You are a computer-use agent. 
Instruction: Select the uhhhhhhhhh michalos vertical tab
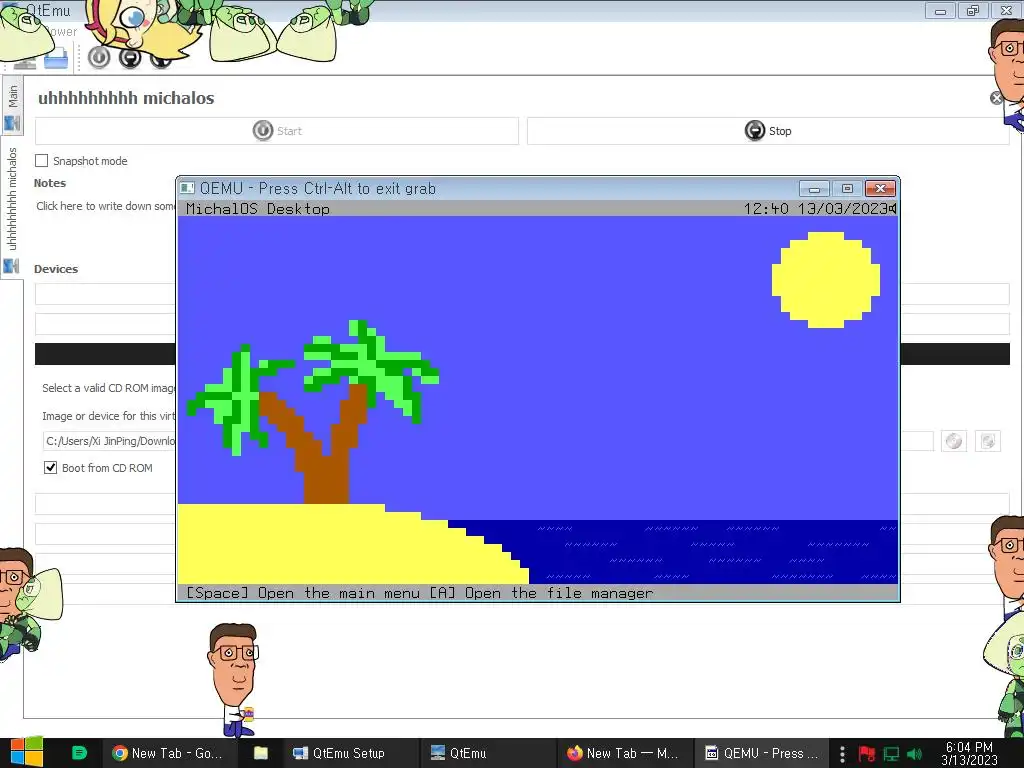click(x=12, y=208)
